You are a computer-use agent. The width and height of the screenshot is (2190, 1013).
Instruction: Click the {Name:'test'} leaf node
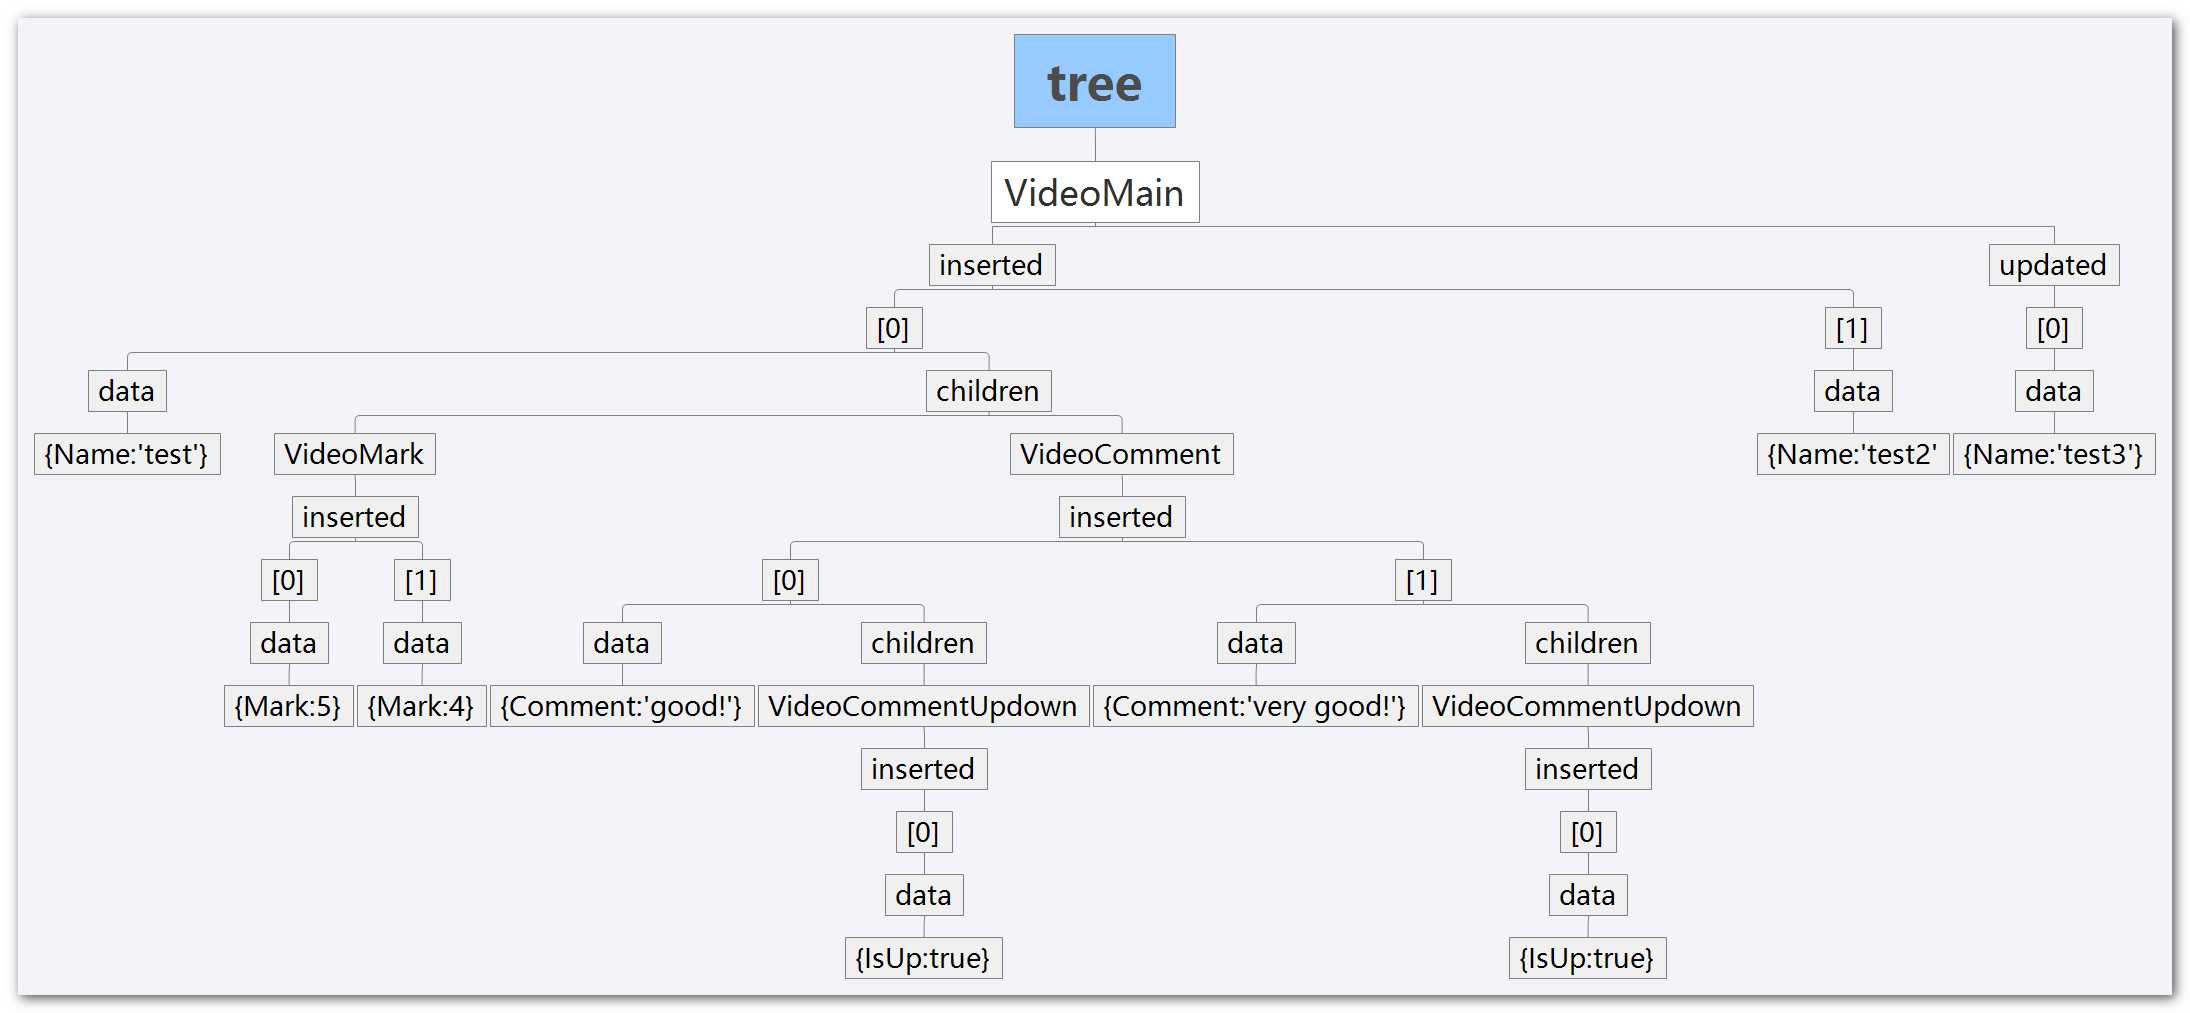(127, 454)
